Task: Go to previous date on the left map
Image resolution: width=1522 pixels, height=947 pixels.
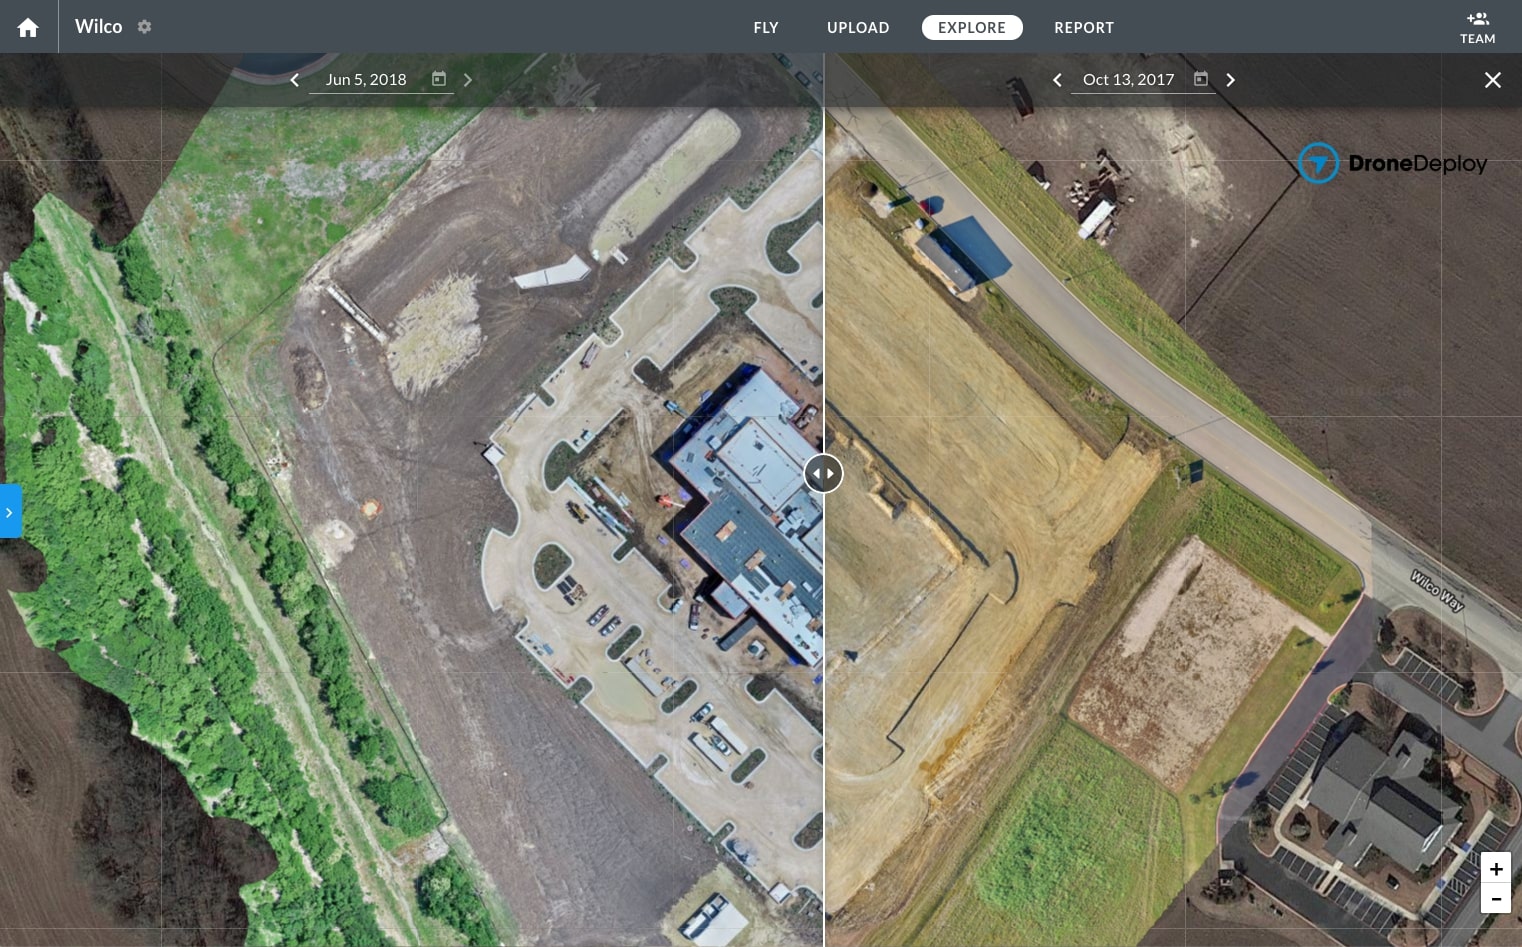Action: click(x=295, y=79)
